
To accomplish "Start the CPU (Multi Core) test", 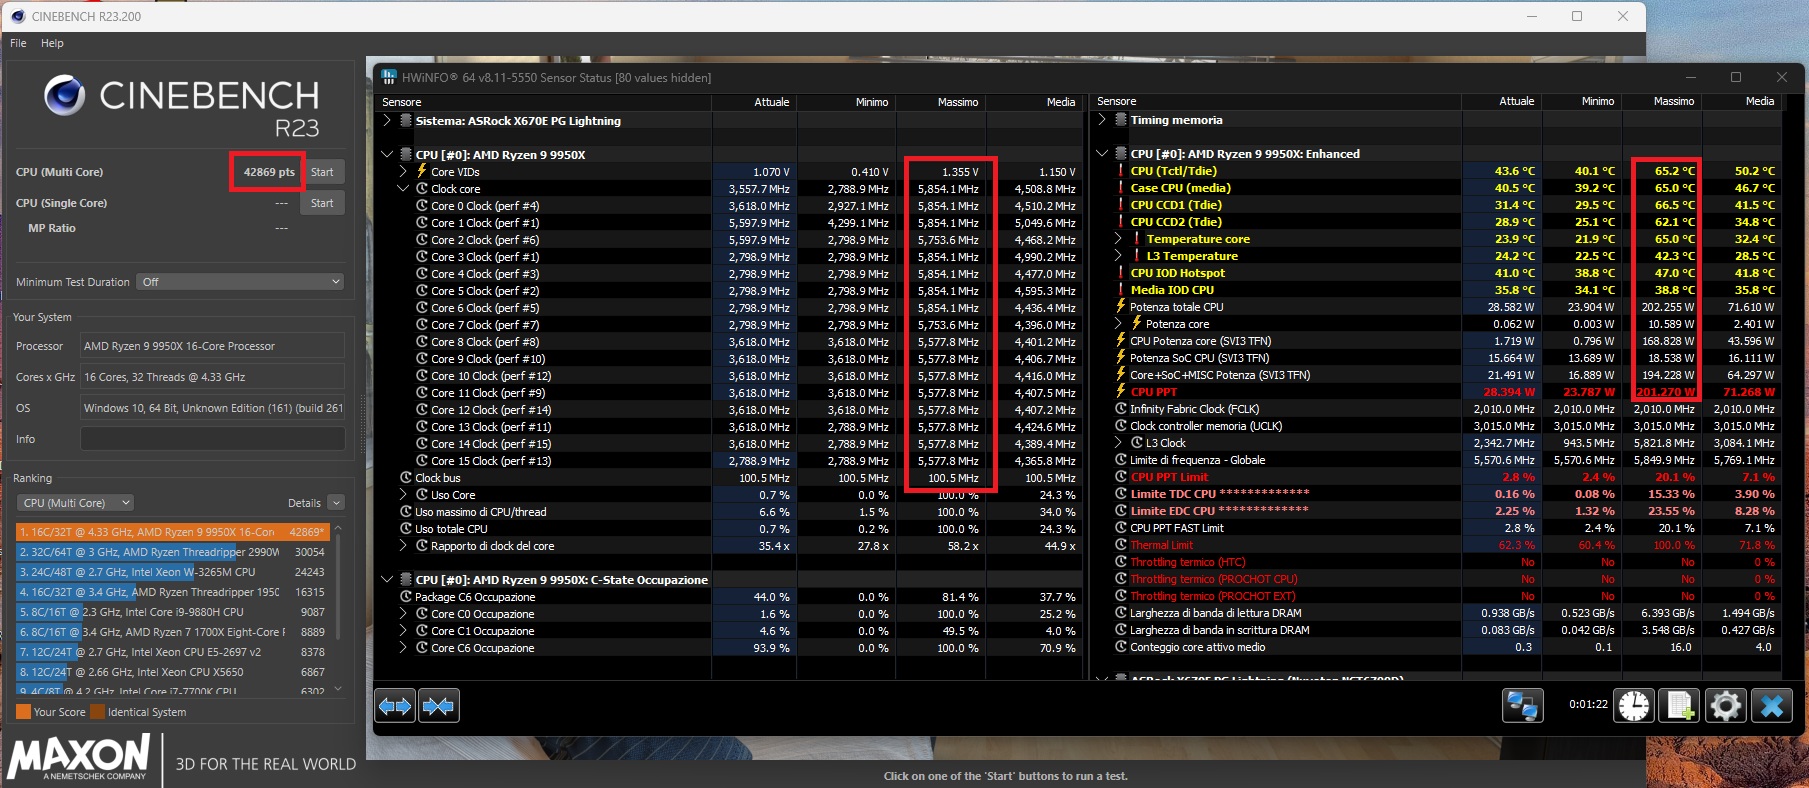I will pyautogui.click(x=322, y=172).
